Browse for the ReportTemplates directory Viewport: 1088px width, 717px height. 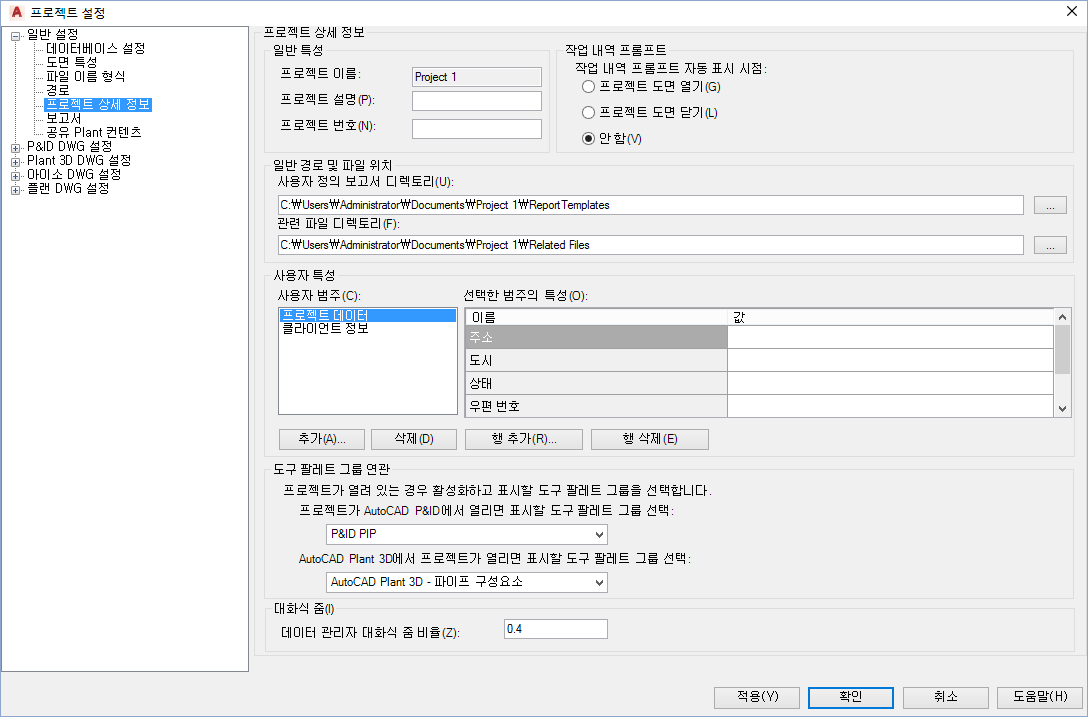(x=1050, y=205)
